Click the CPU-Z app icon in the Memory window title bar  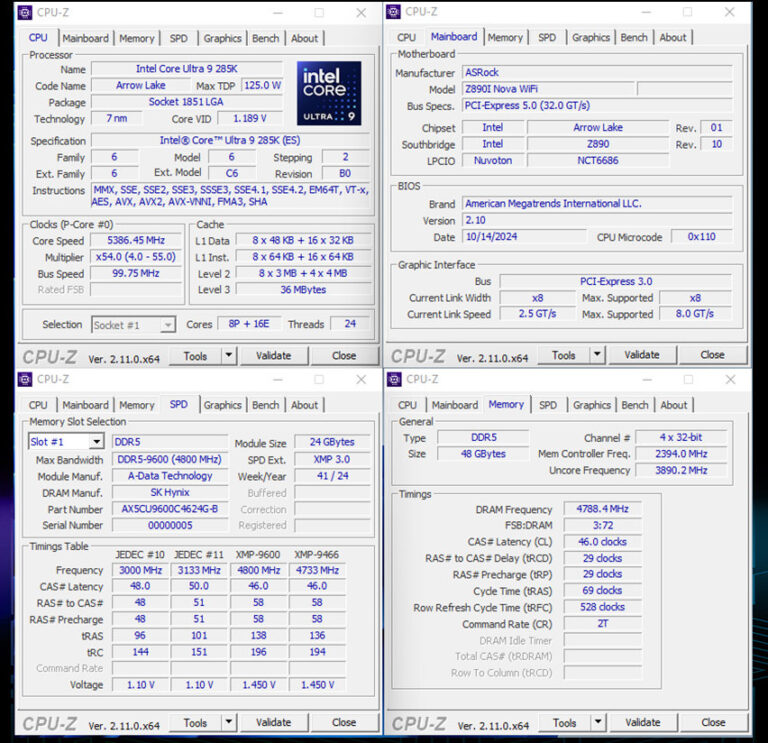coord(394,379)
